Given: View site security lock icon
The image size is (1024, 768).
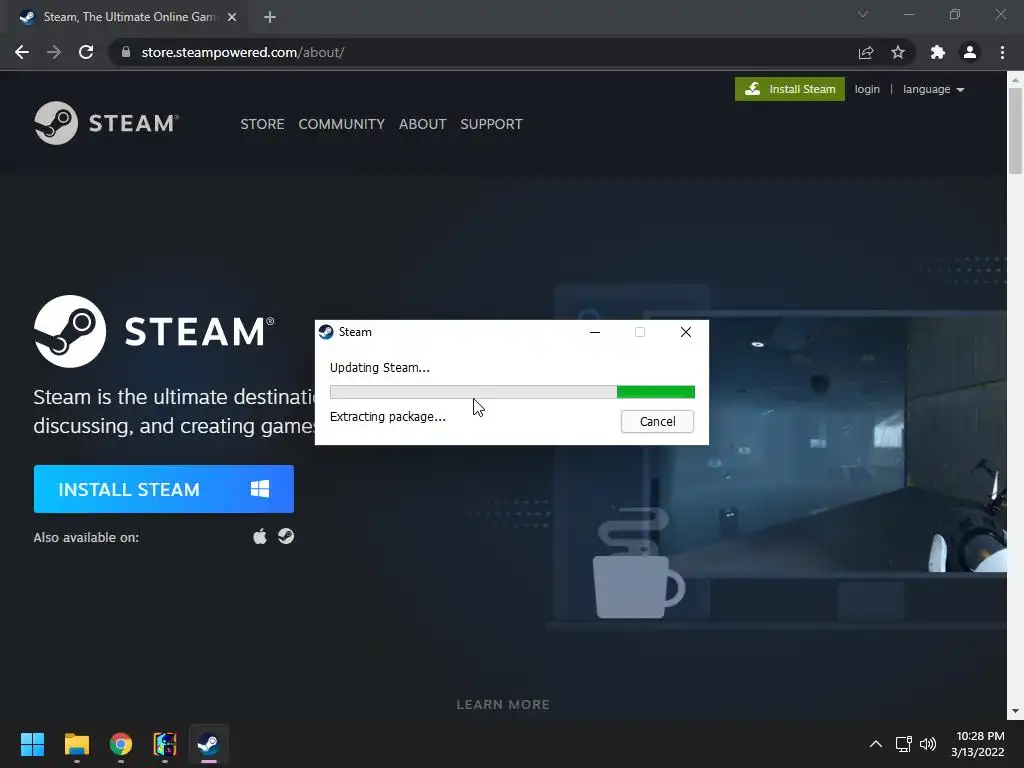Looking at the screenshot, I should [126, 52].
